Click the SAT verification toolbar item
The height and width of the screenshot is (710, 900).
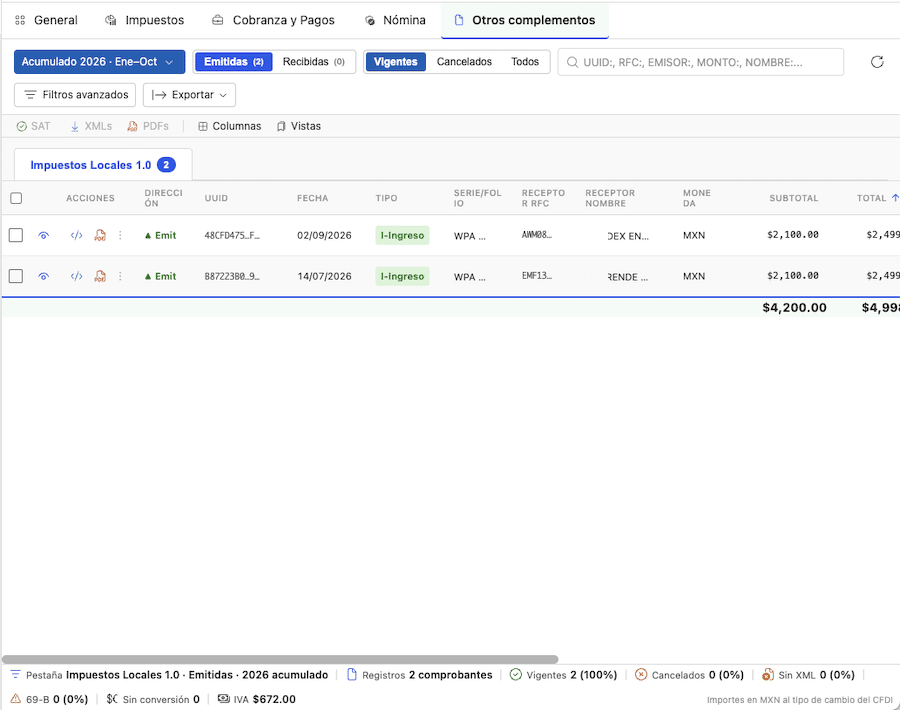click(33, 126)
